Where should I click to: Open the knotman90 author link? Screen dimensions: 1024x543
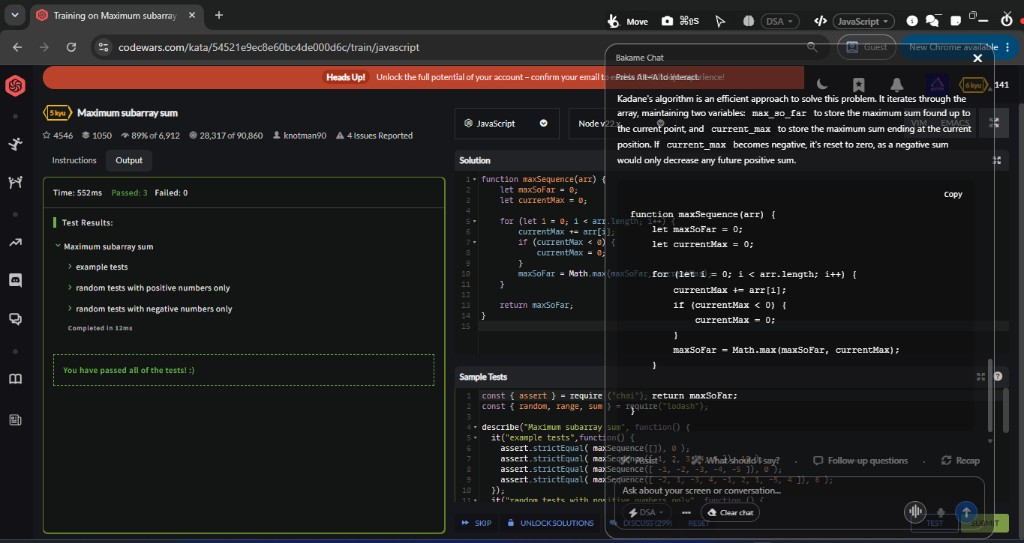(x=299, y=135)
